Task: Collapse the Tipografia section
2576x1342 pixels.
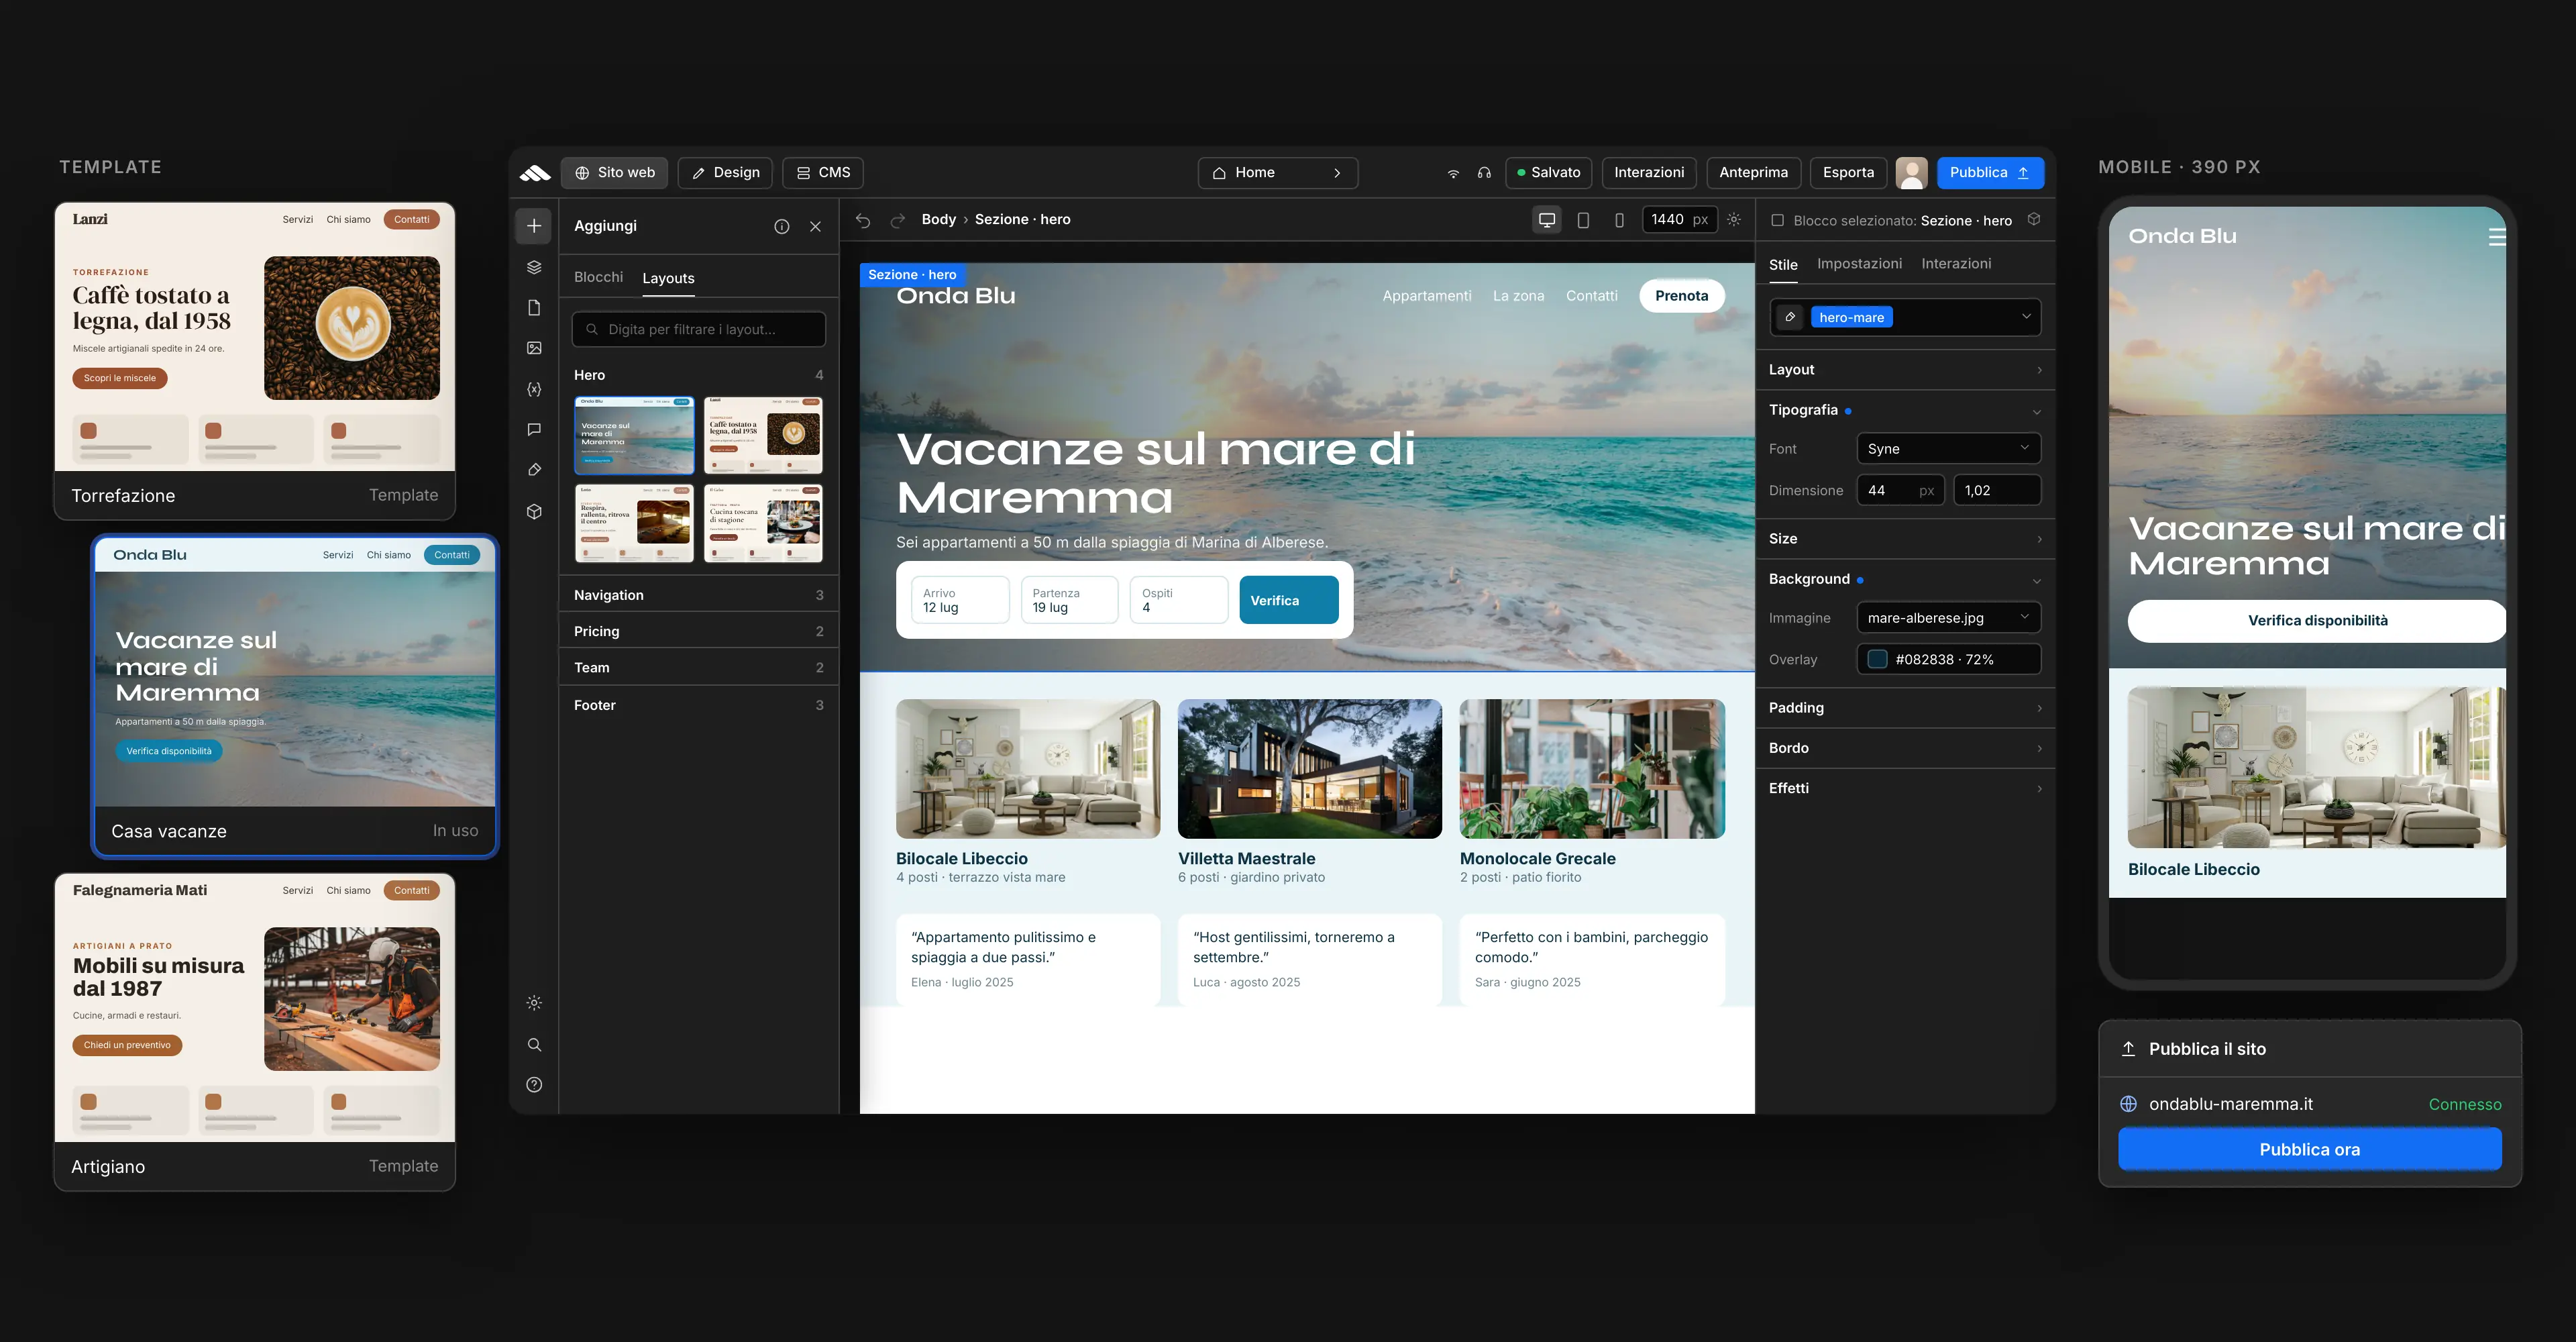Action: click(x=1905, y=410)
